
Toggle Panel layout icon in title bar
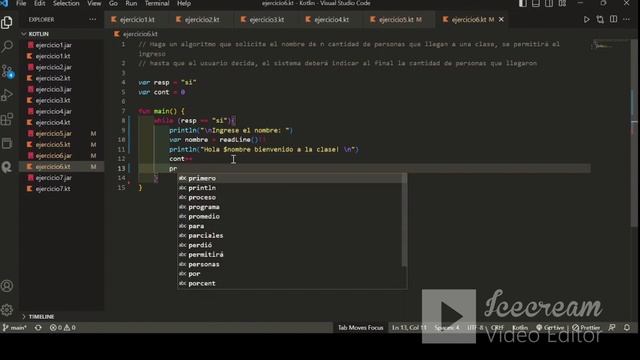536,4
